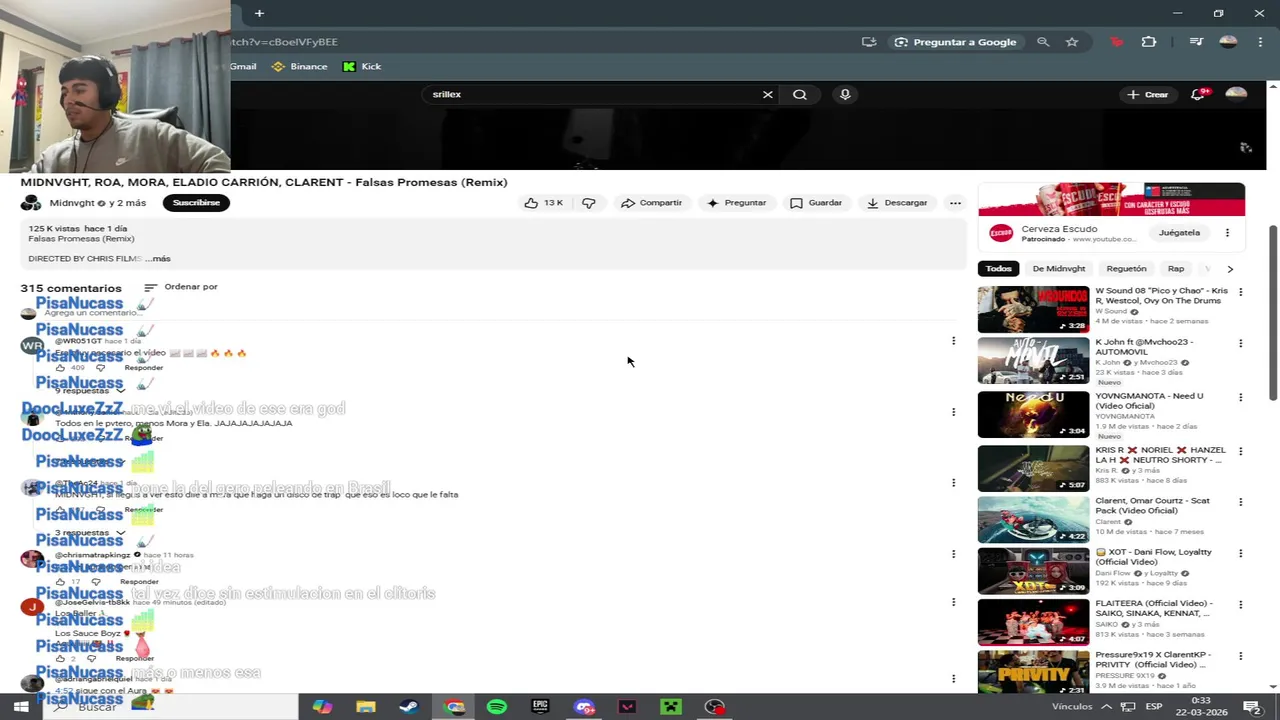The width and height of the screenshot is (1280, 720).
Task: Dislike the video with thumbs down
Action: tap(589, 203)
